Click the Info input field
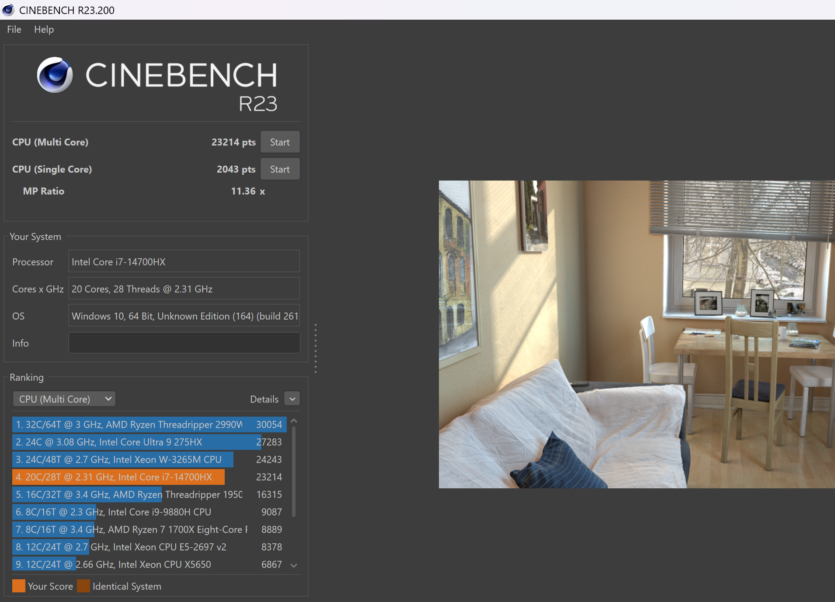Screen dimensions: 835x602 [184, 343]
